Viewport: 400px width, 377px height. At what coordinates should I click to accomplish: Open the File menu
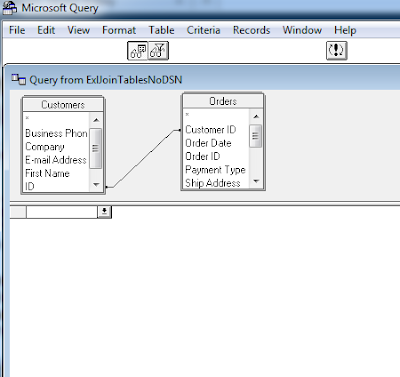(17, 30)
